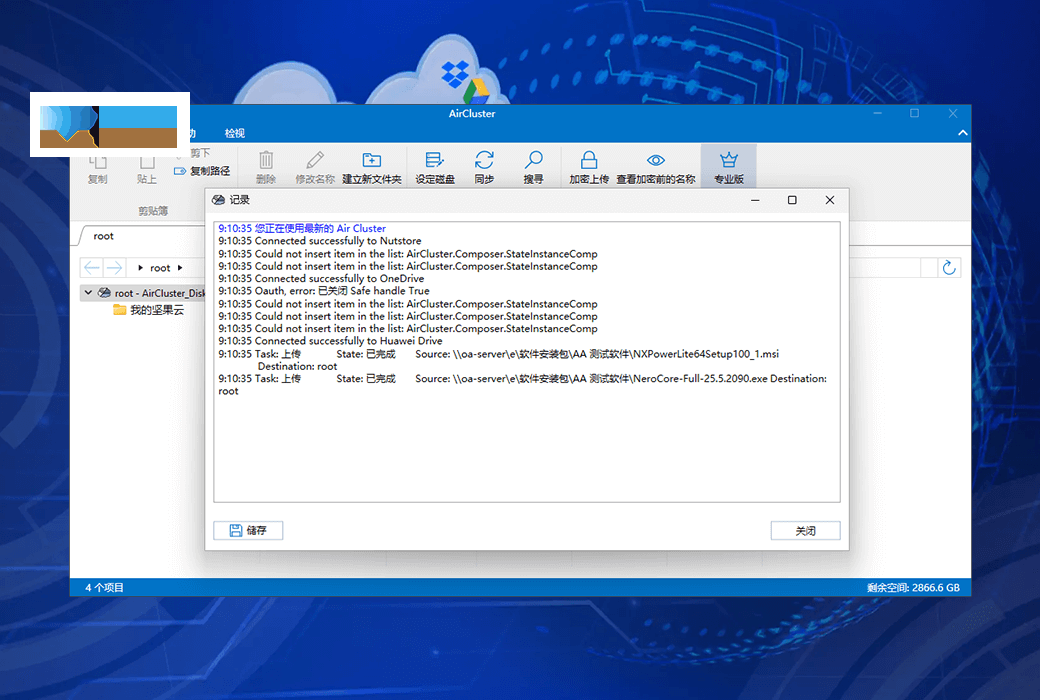
Task: Refresh the file list using the refresh icon
Action: [949, 267]
